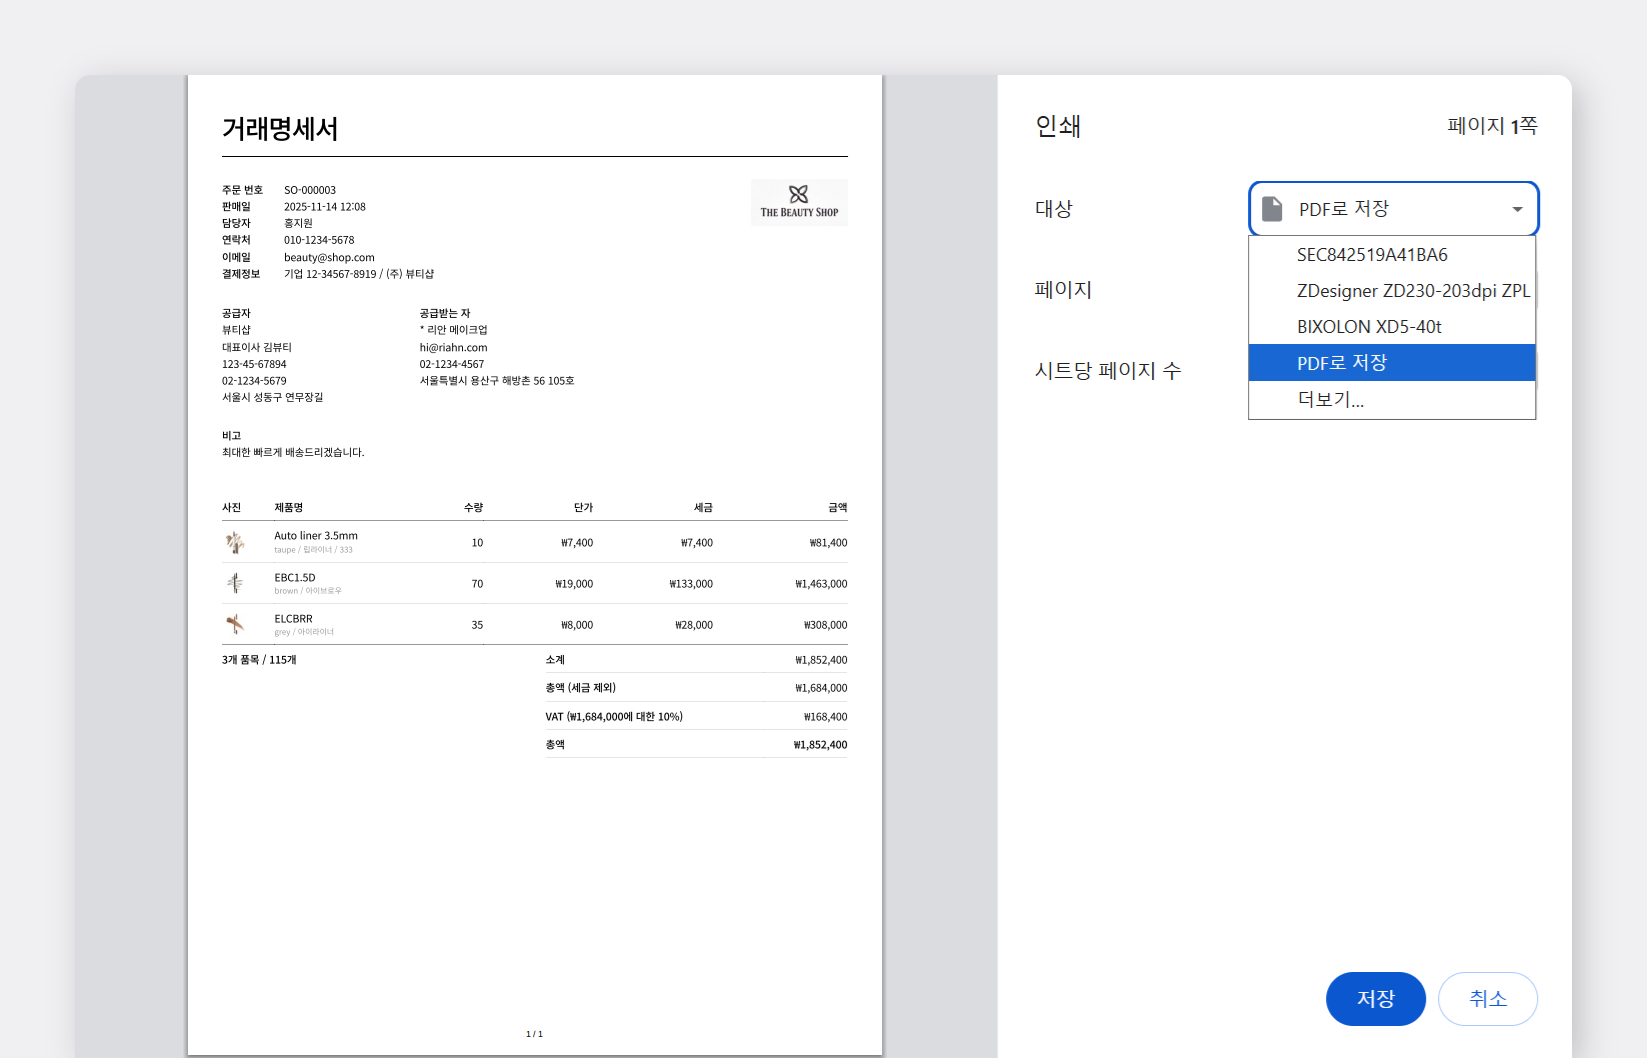Click the order number SO-000003
This screenshot has width=1647, height=1058.
coord(310,190)
